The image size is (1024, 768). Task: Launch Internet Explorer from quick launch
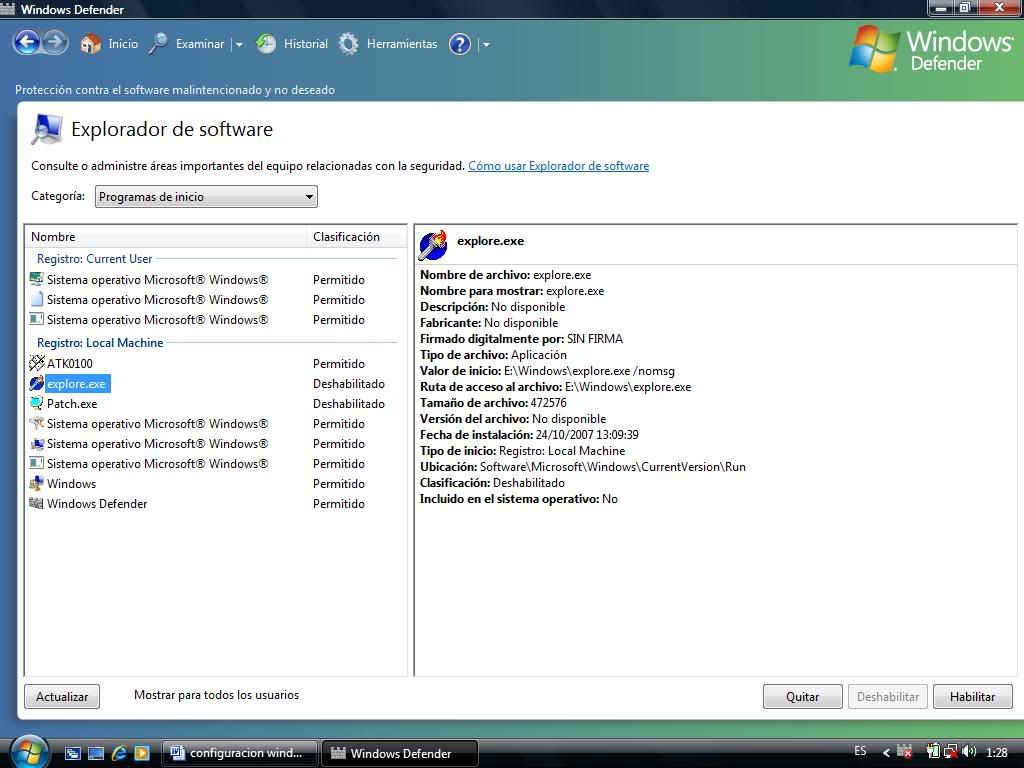click(119, 753)
